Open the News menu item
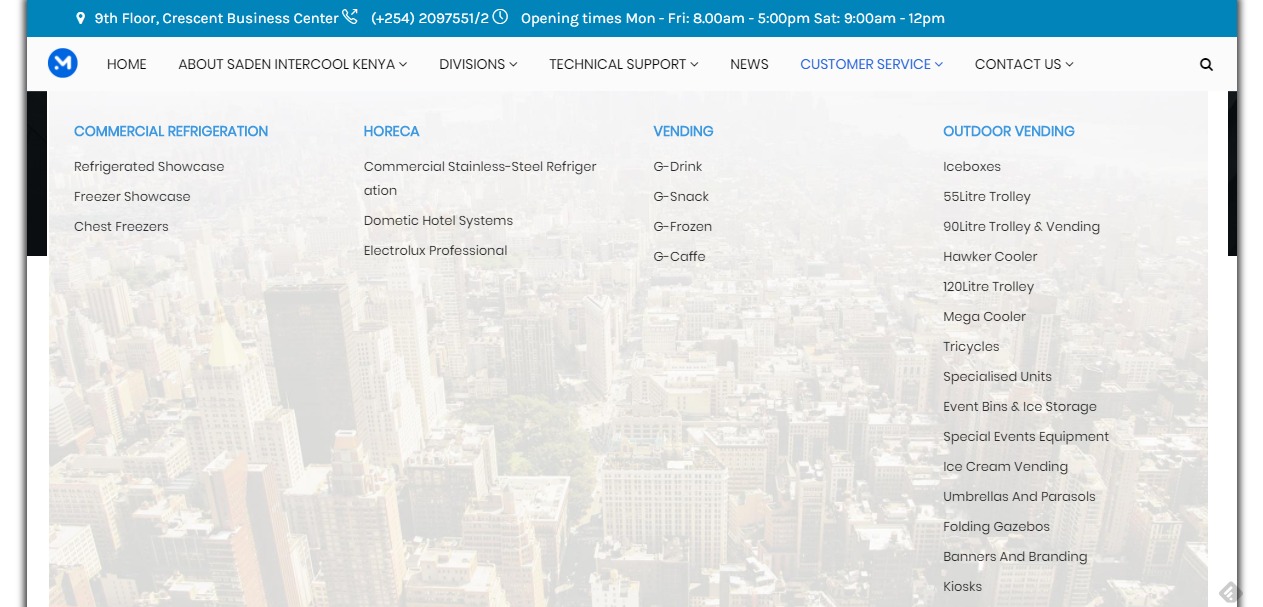Viewport: 1263px width, 607px height. point(749,64)
